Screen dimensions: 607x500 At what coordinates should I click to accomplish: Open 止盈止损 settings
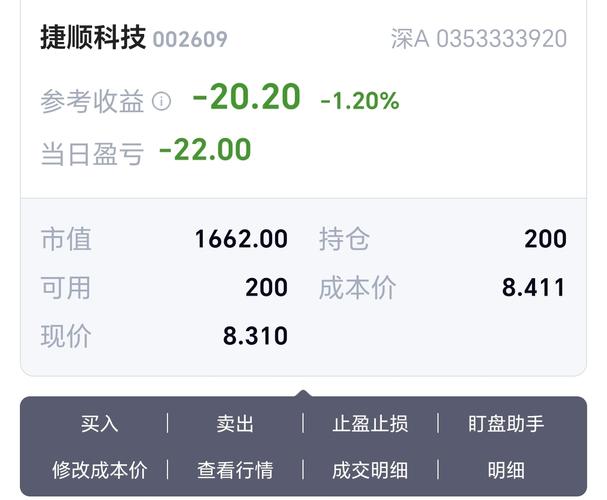[370, 424]
